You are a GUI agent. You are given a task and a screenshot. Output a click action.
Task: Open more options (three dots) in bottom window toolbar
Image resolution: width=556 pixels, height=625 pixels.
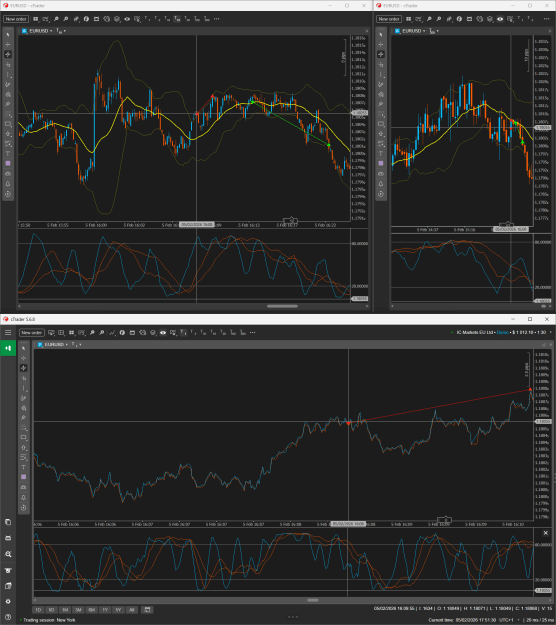pos(252,332)
